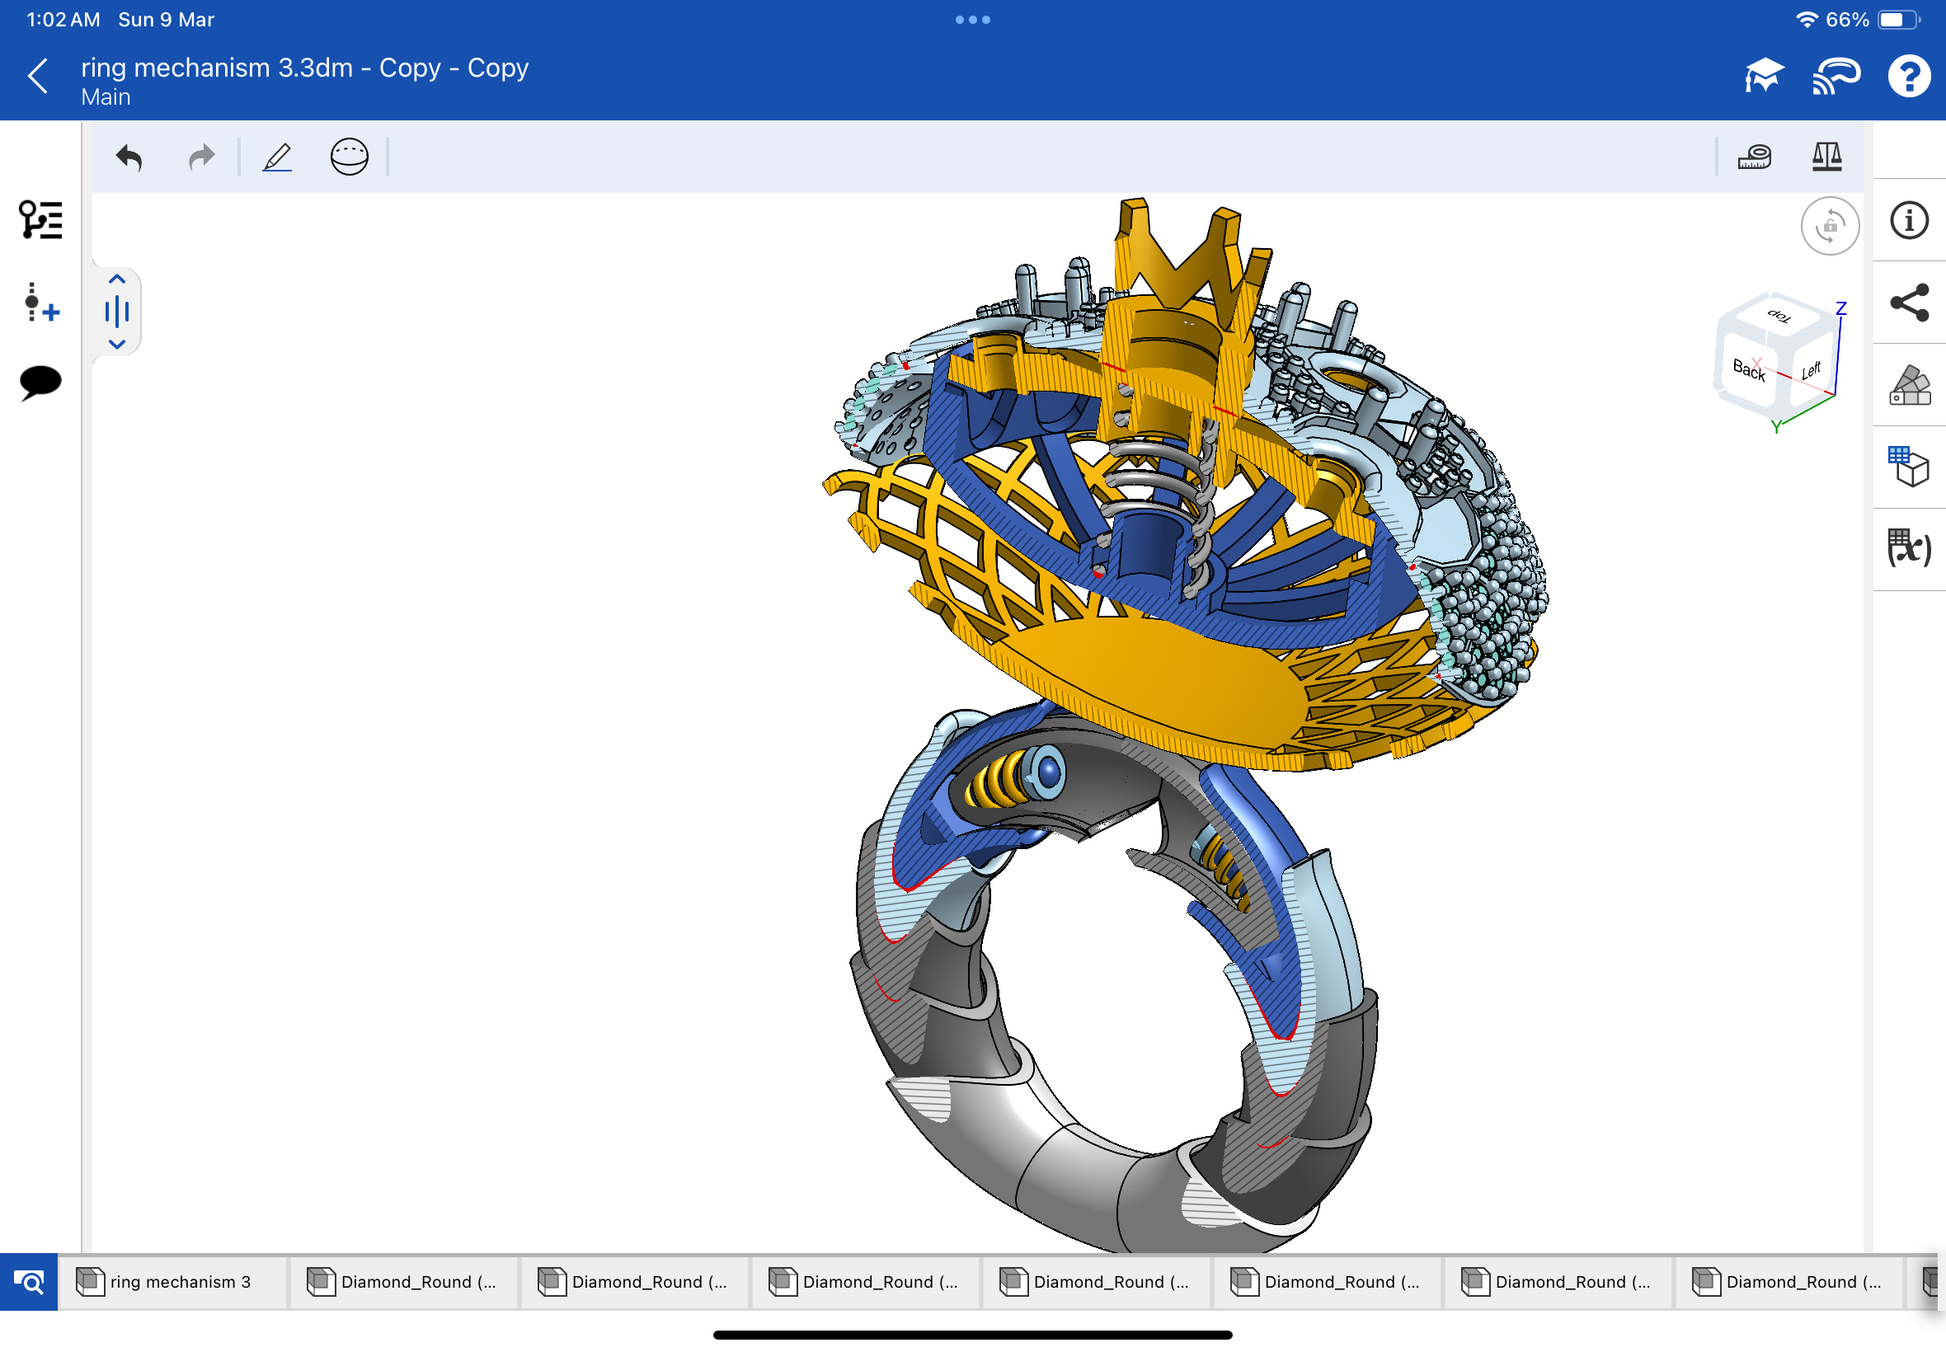
Task: Click the three dots multitasking menu
Action: 972,20
